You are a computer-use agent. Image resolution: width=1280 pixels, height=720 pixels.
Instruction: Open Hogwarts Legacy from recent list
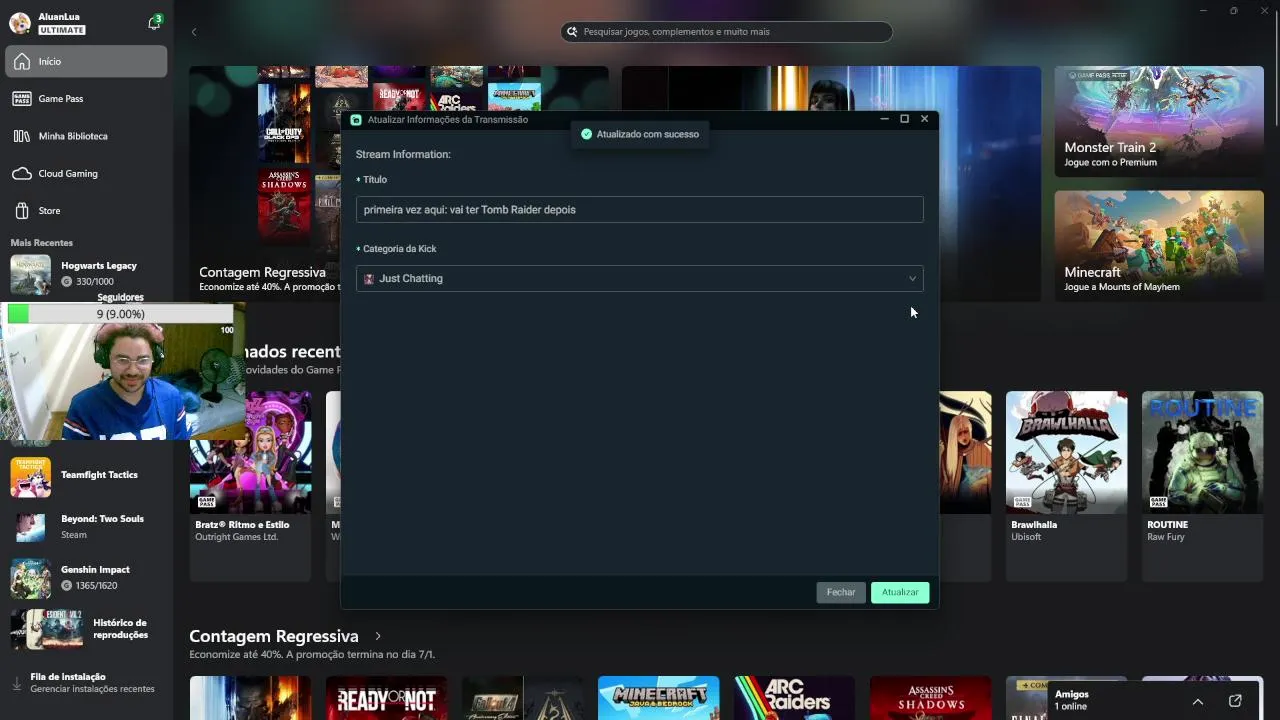(87, 274)
